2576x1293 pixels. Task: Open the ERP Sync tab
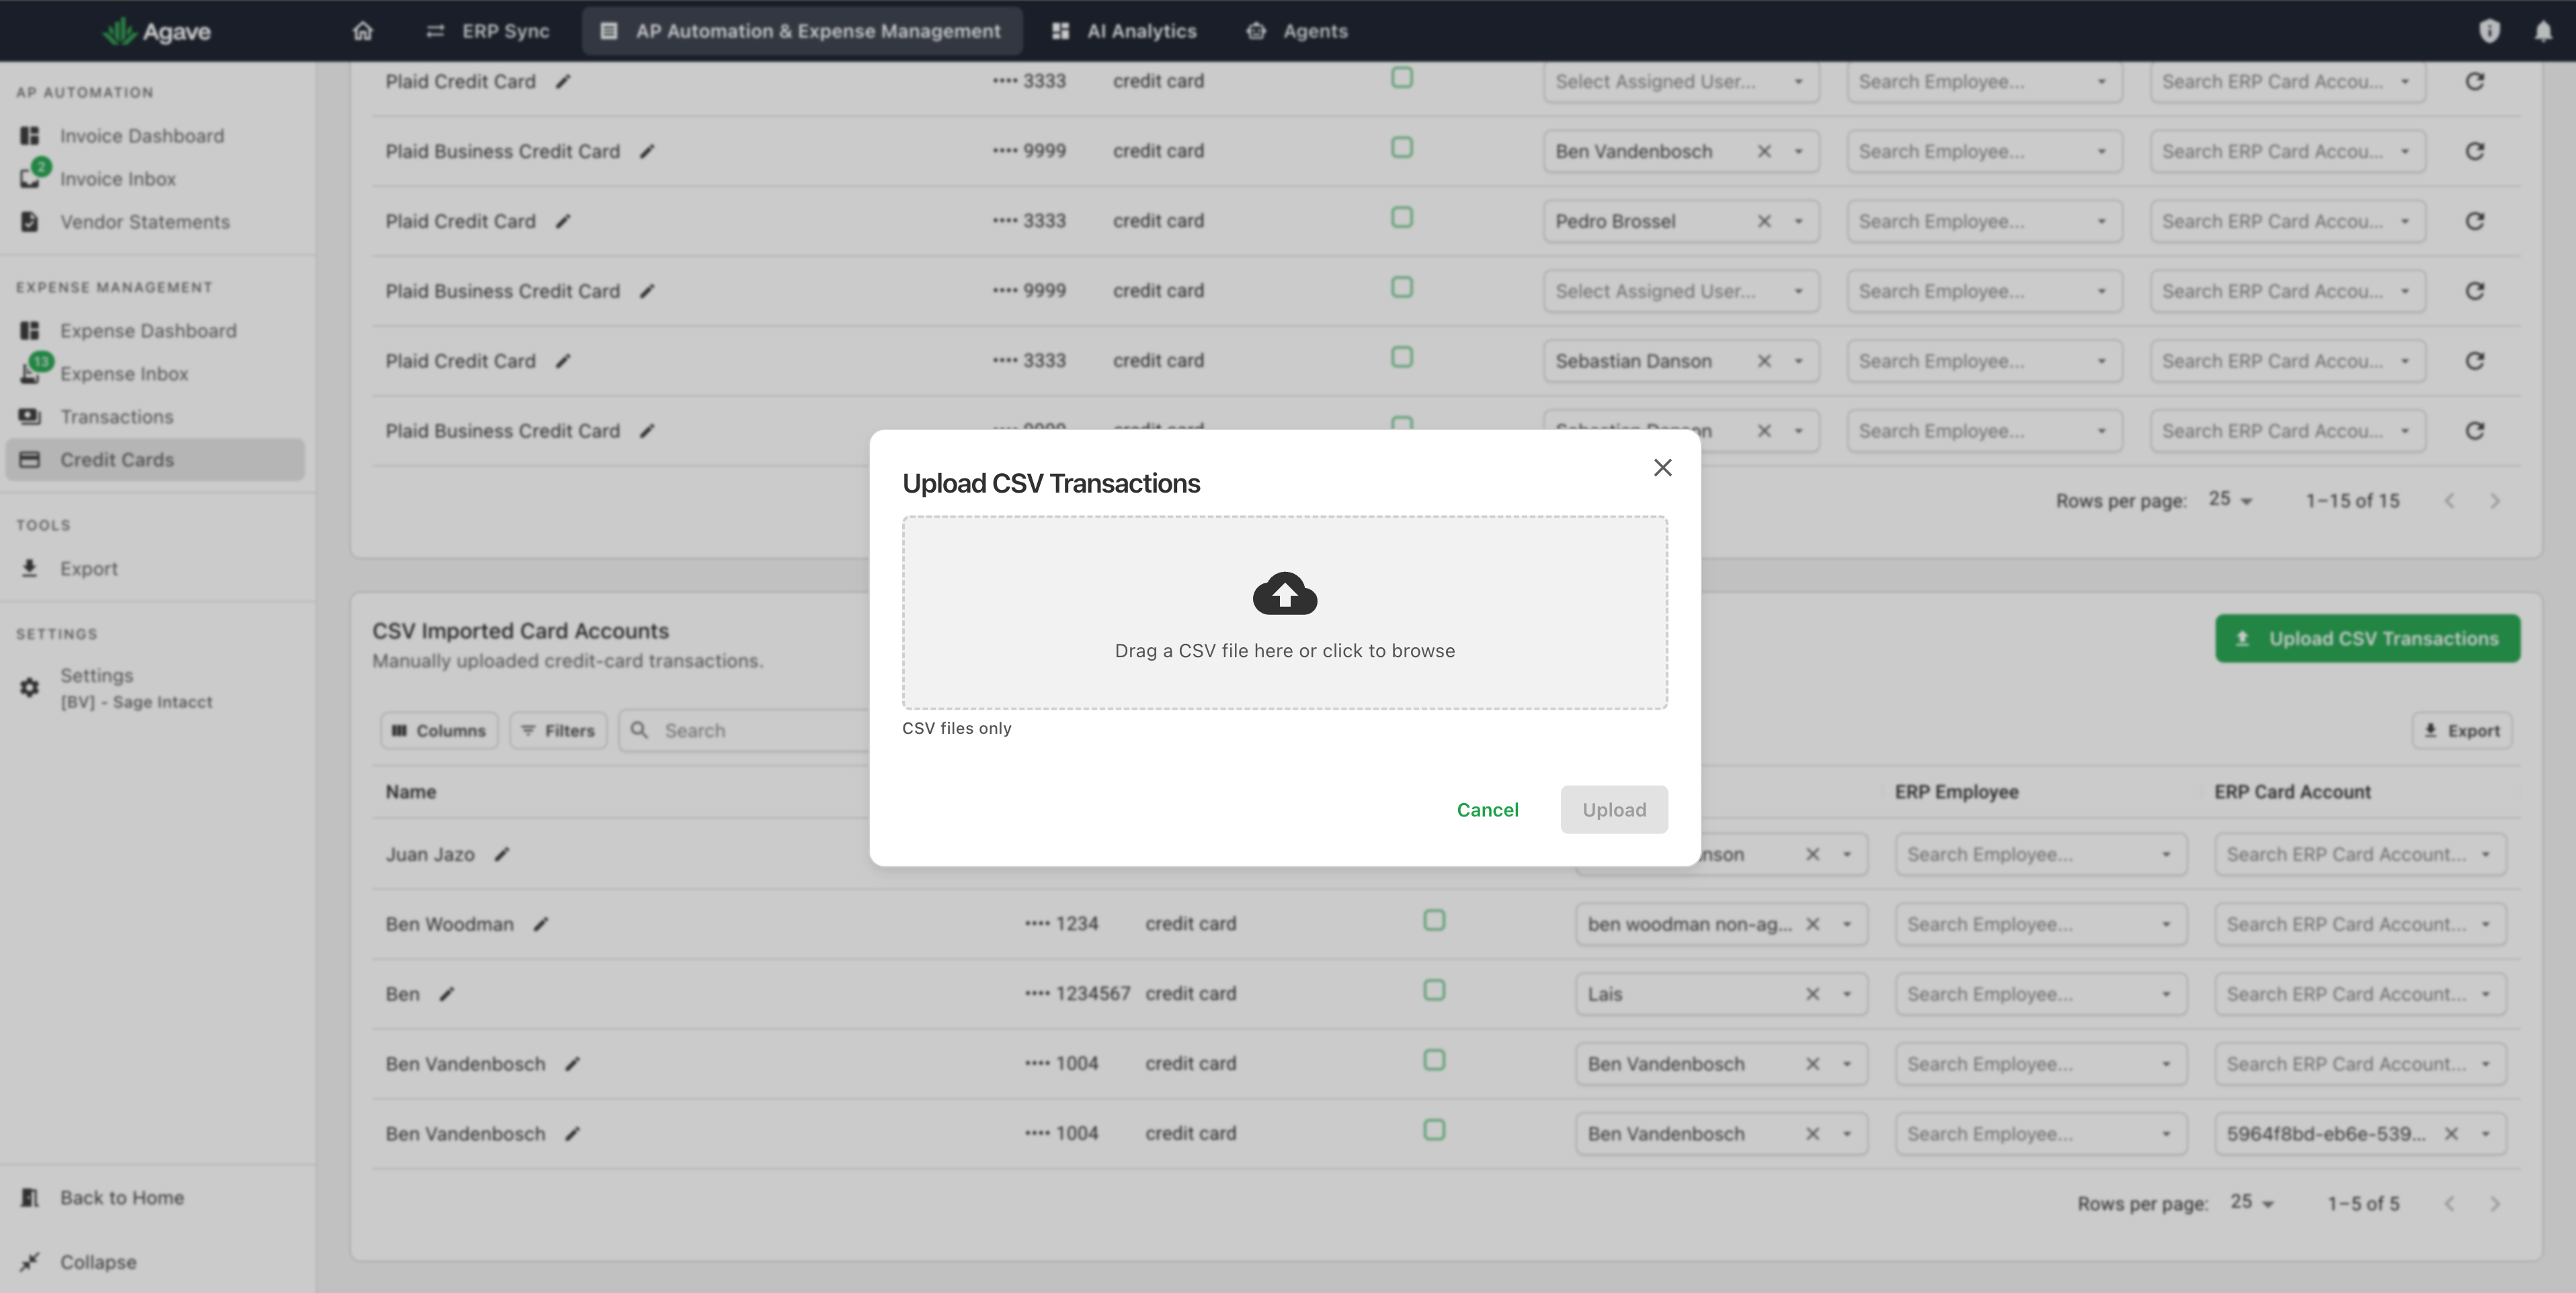pos(488,31)
